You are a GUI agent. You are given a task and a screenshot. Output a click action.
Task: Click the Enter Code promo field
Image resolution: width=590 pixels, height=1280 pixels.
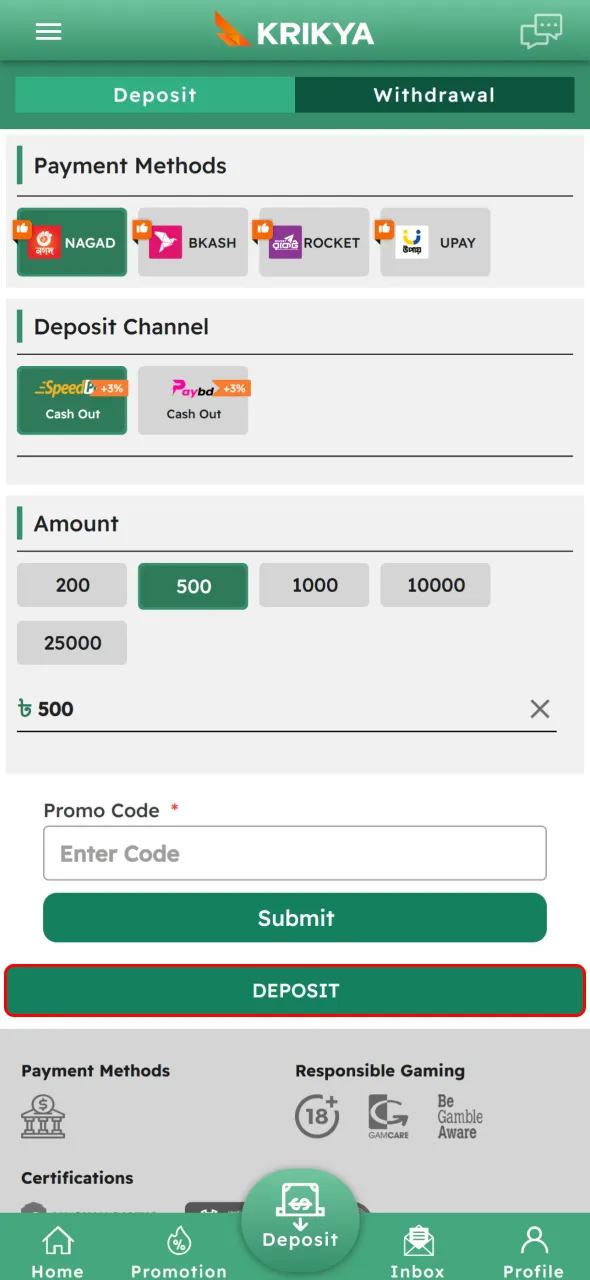[x=294, y=853]
